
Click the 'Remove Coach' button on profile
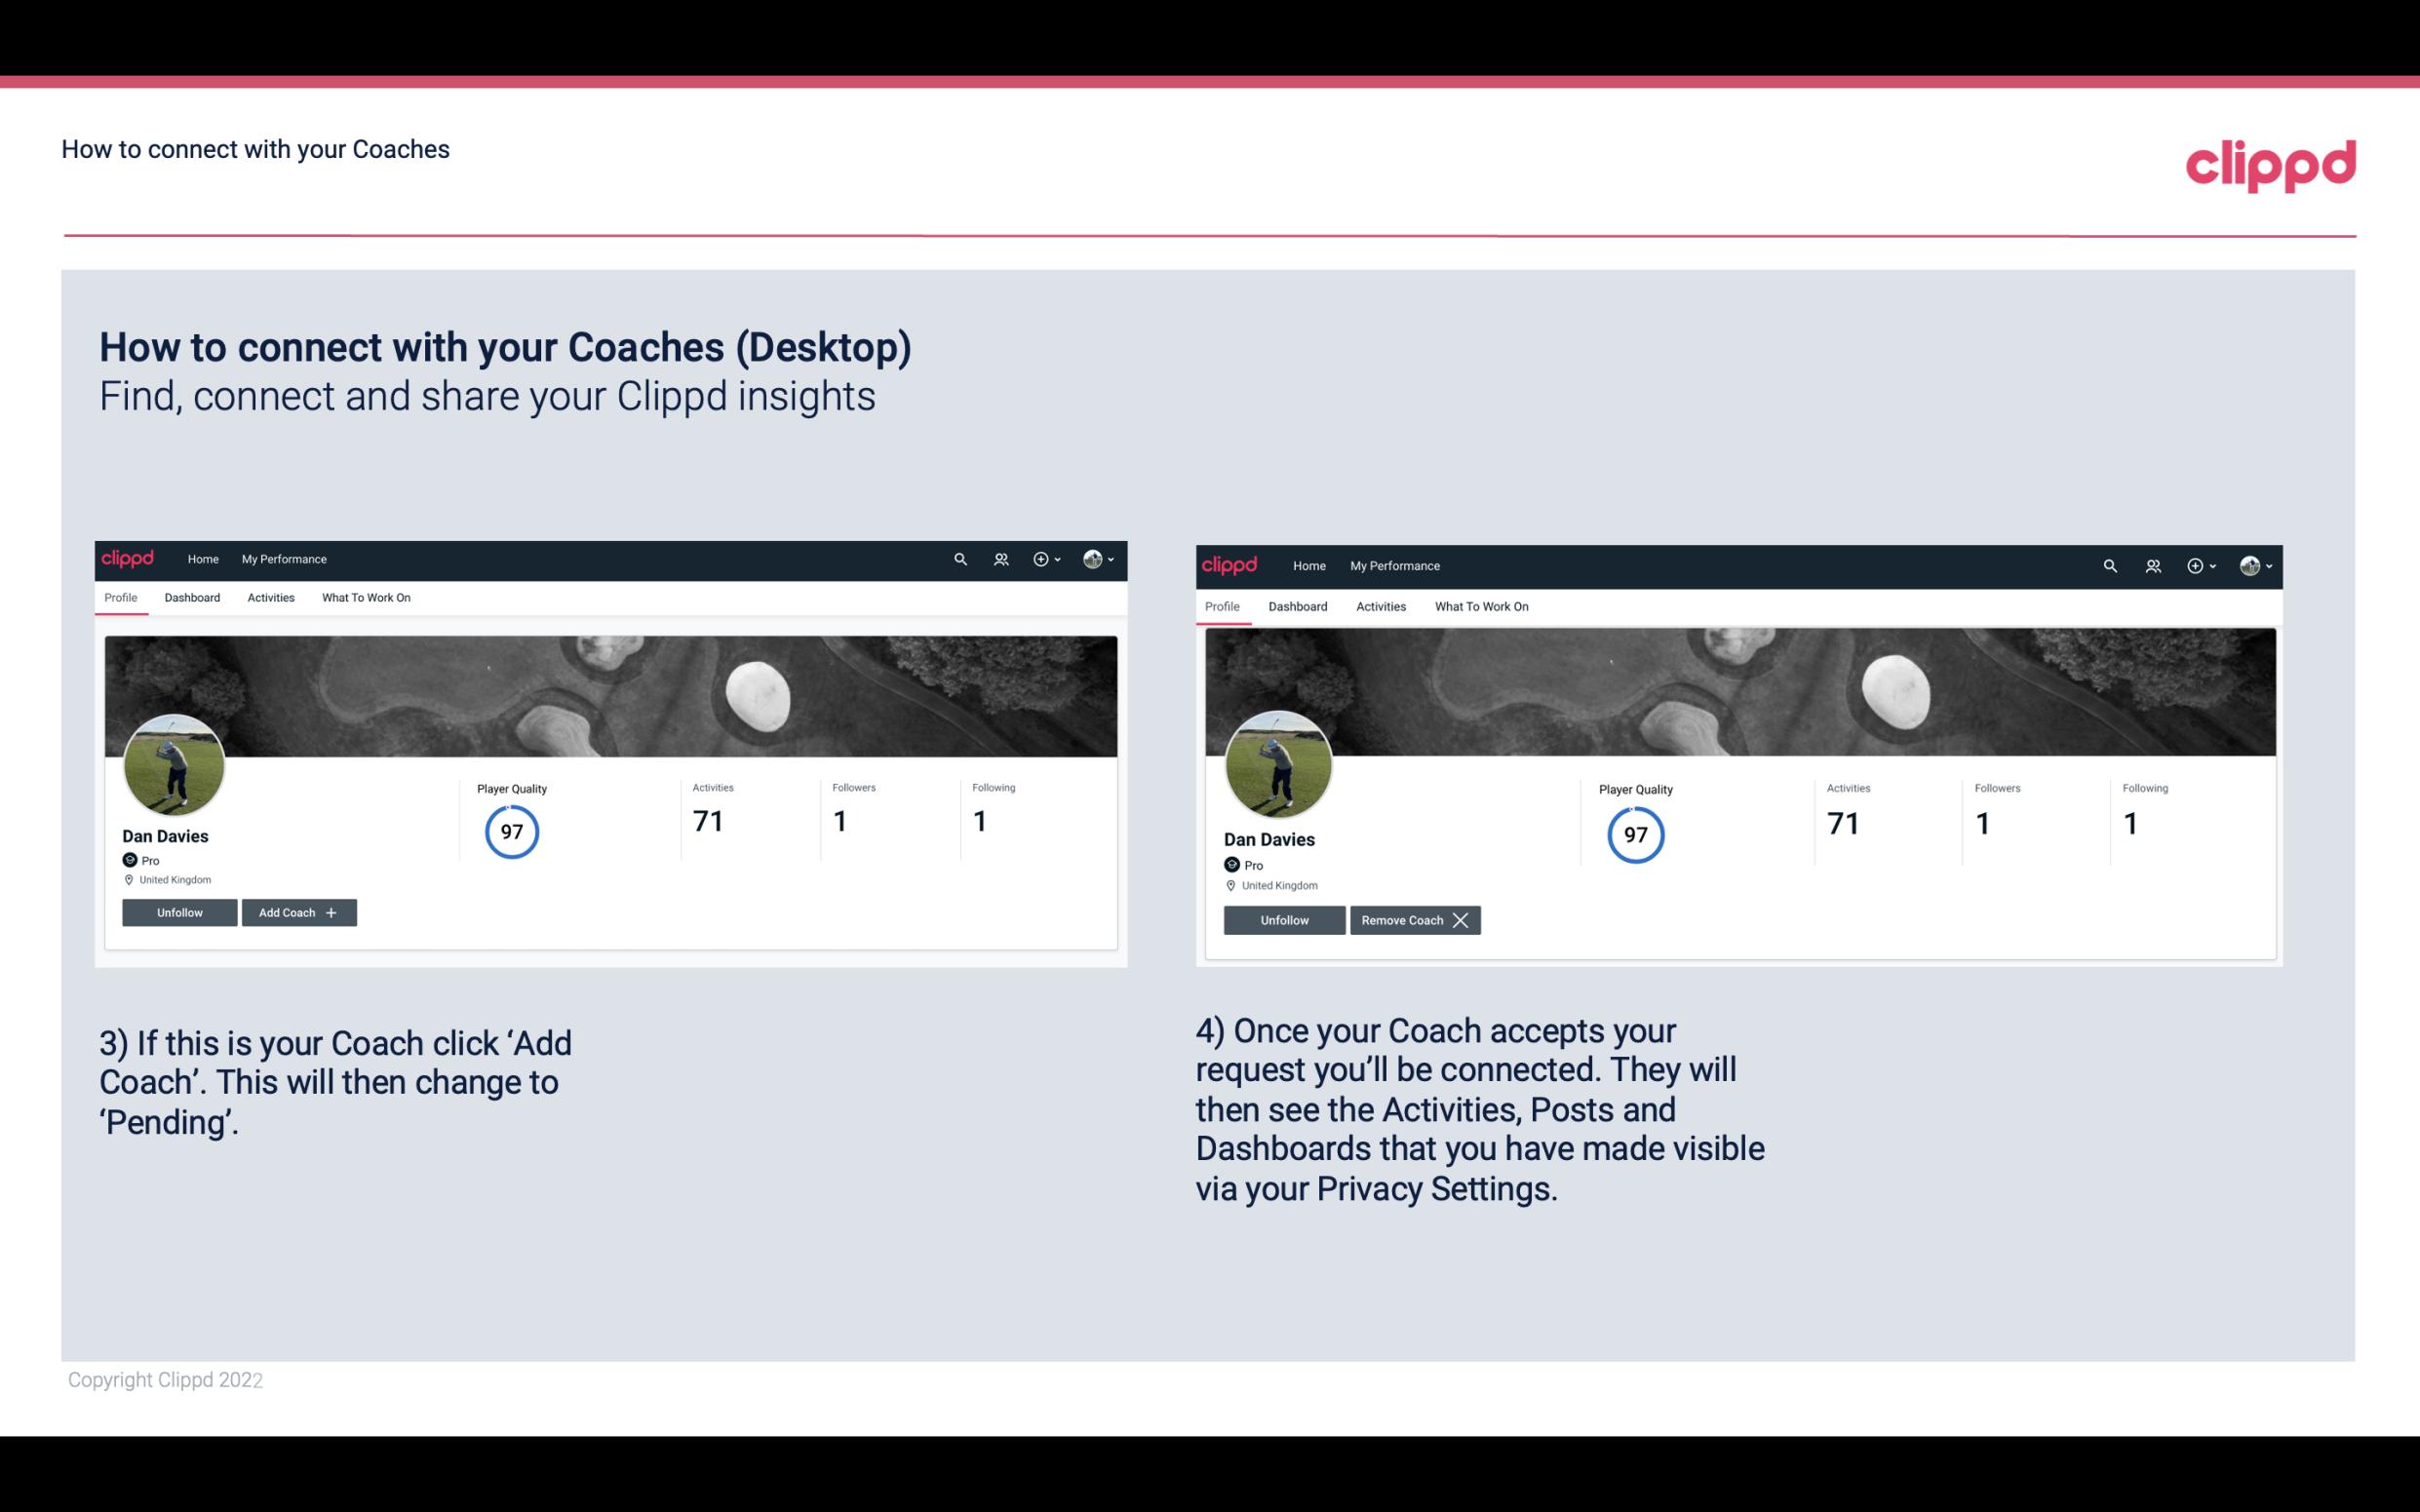[x=1413, y=918]
